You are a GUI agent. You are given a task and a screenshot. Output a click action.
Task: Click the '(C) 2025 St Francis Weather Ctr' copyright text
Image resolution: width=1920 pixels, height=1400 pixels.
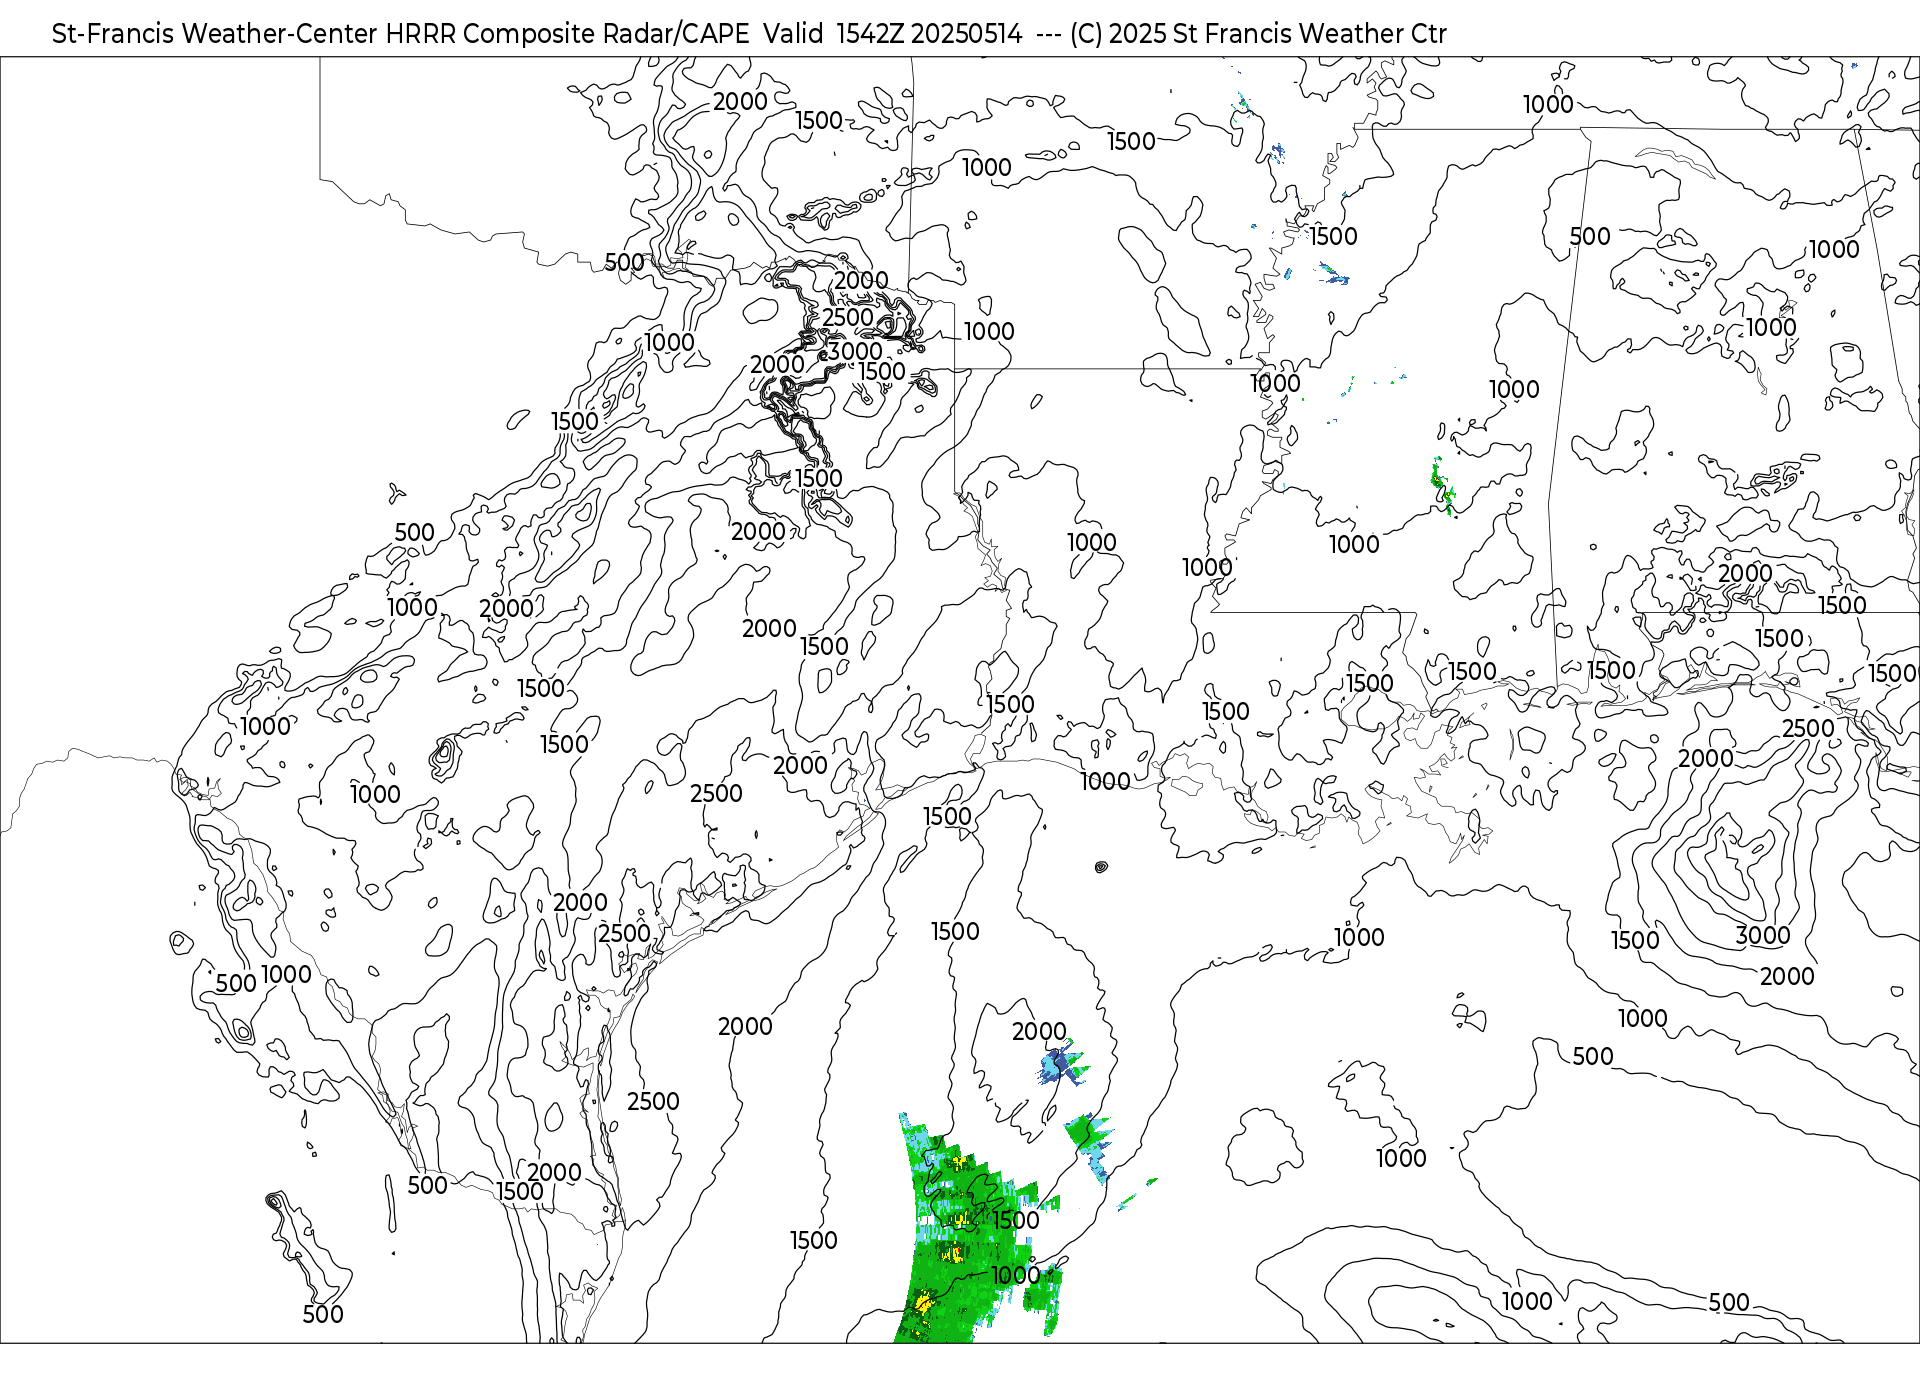pos(1258,34)
